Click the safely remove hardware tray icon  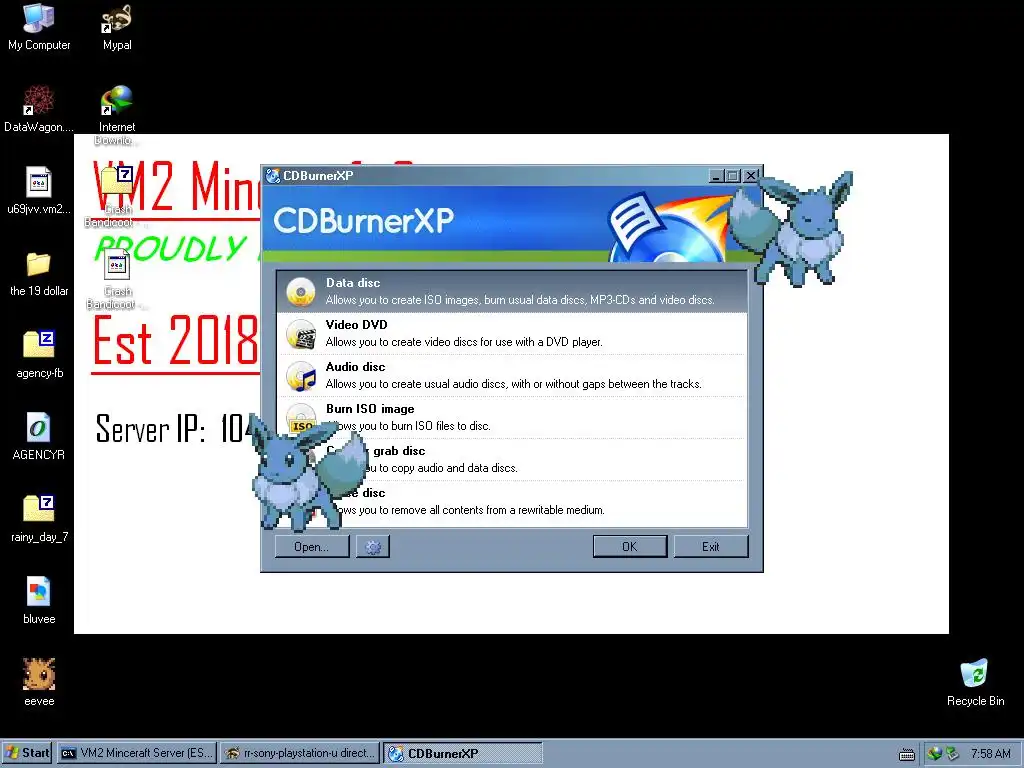[x=952, y=754]
